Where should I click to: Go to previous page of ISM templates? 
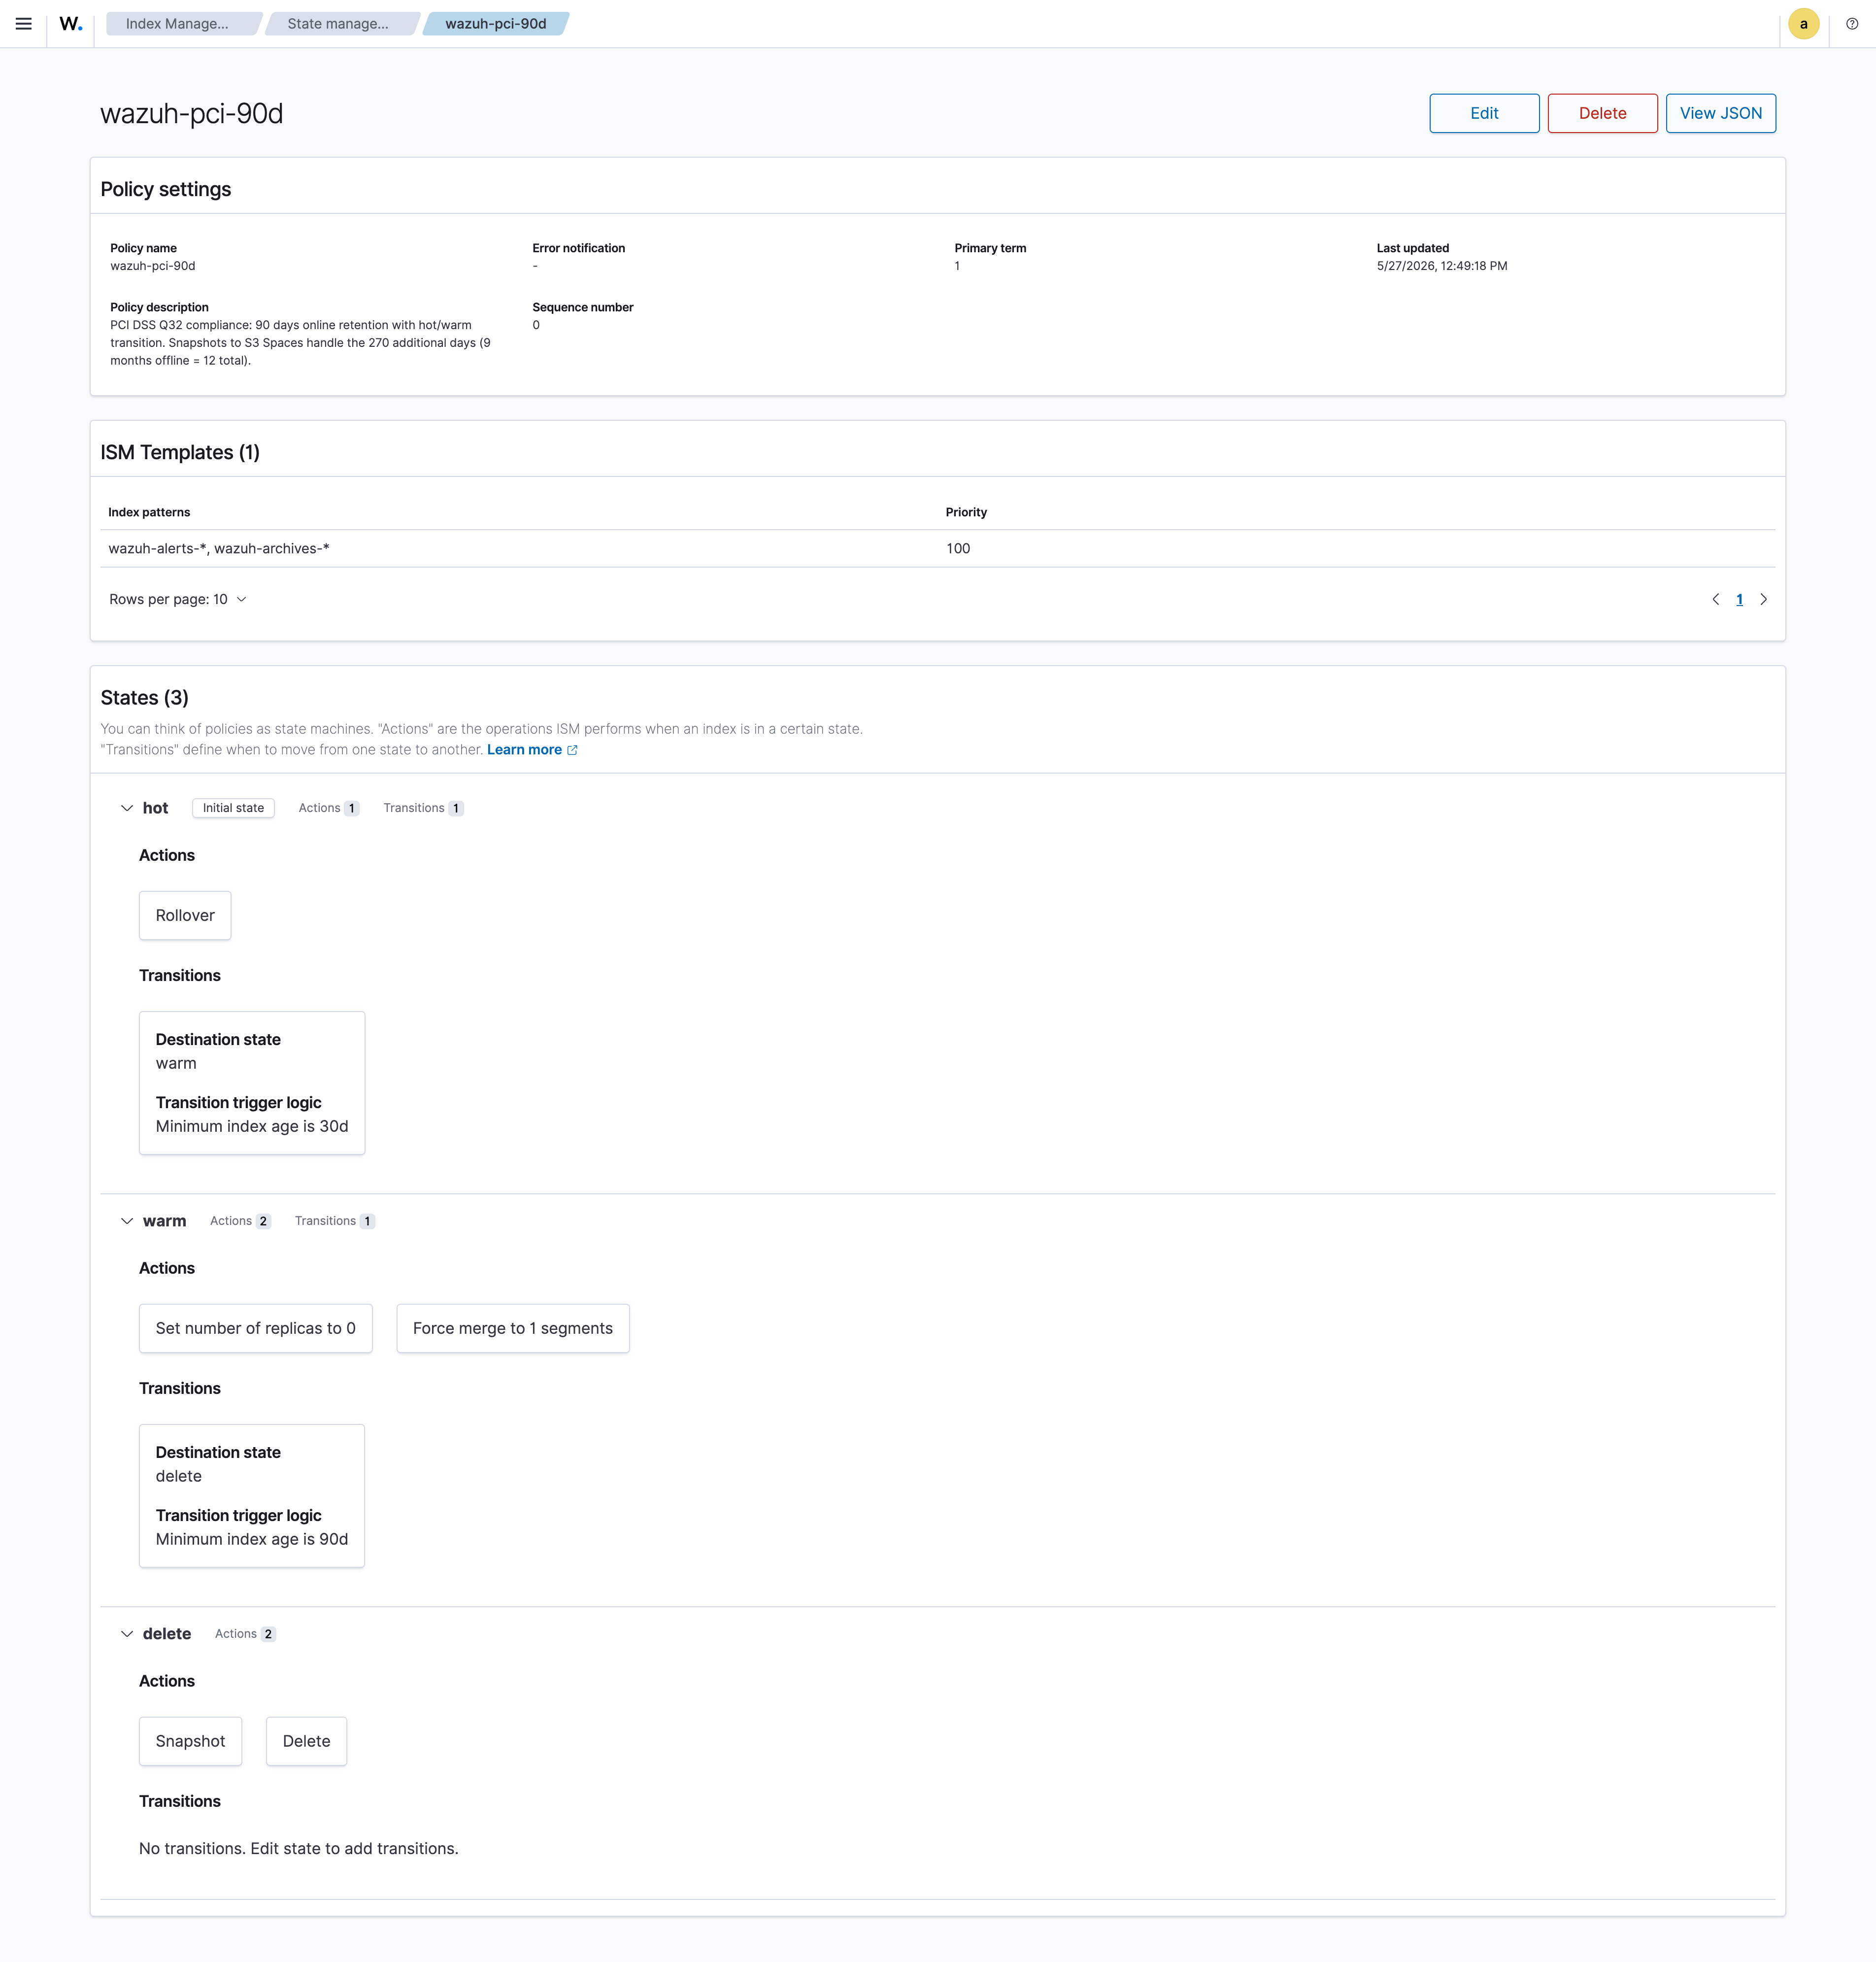click(1716, 599)
